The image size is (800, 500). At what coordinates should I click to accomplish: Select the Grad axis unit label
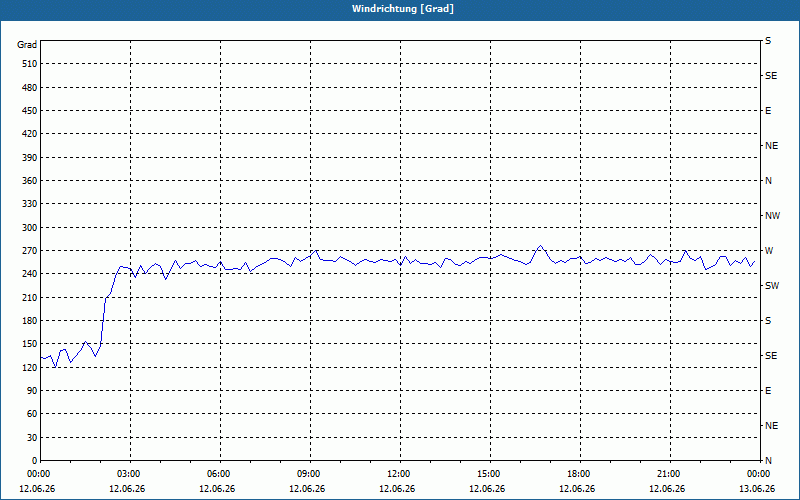(x=27, y=45)
